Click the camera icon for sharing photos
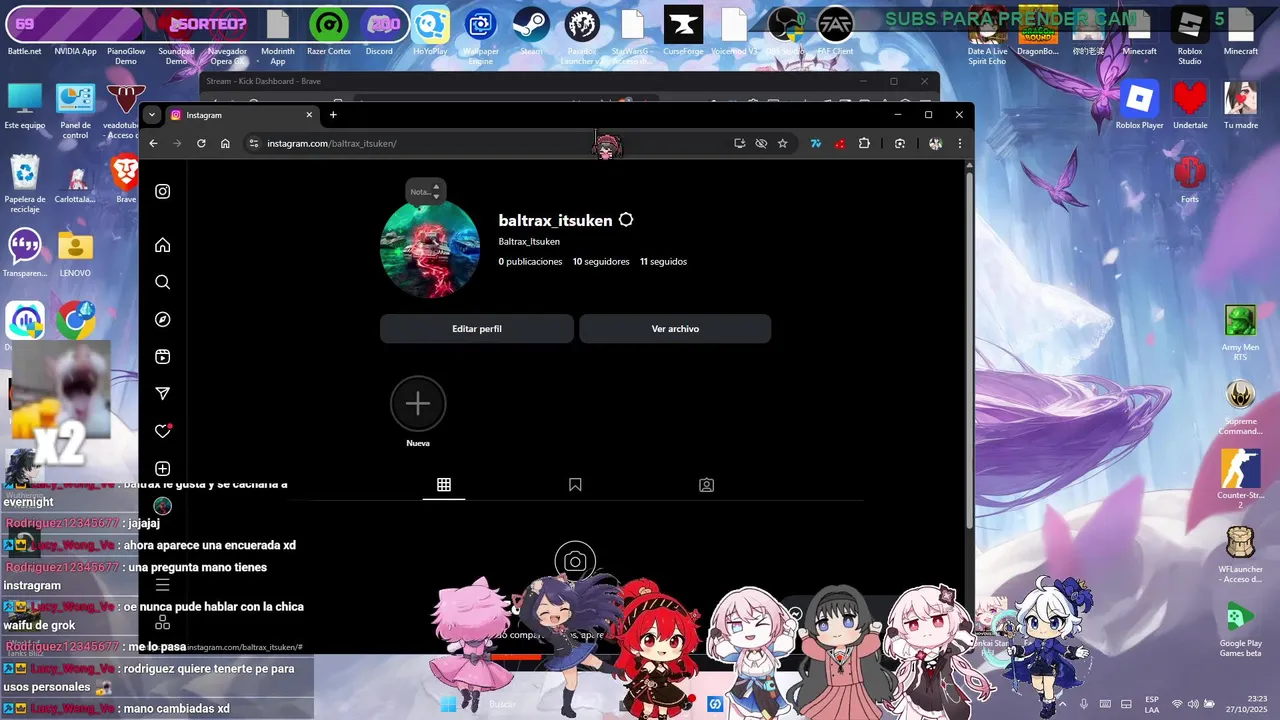This screenshot has width=1280, height=720. 575,562
